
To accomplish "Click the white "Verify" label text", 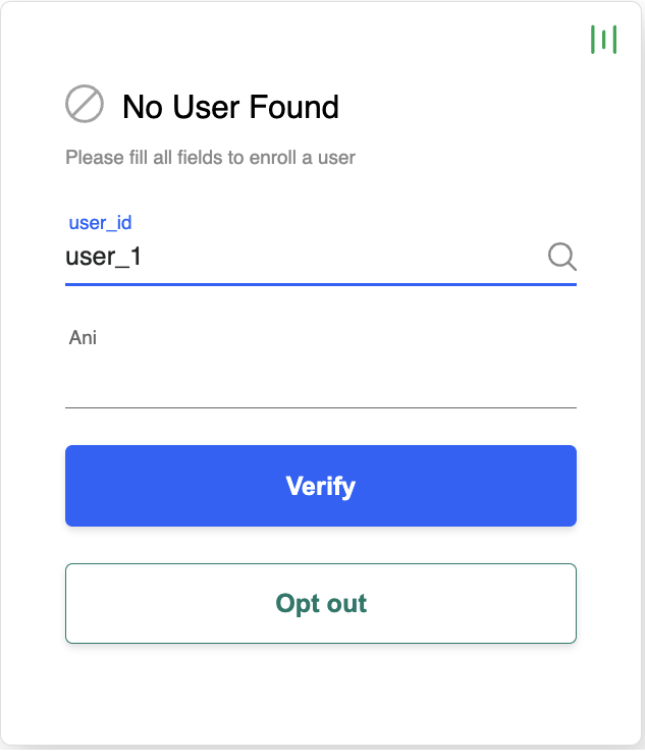I will [321, 486].
